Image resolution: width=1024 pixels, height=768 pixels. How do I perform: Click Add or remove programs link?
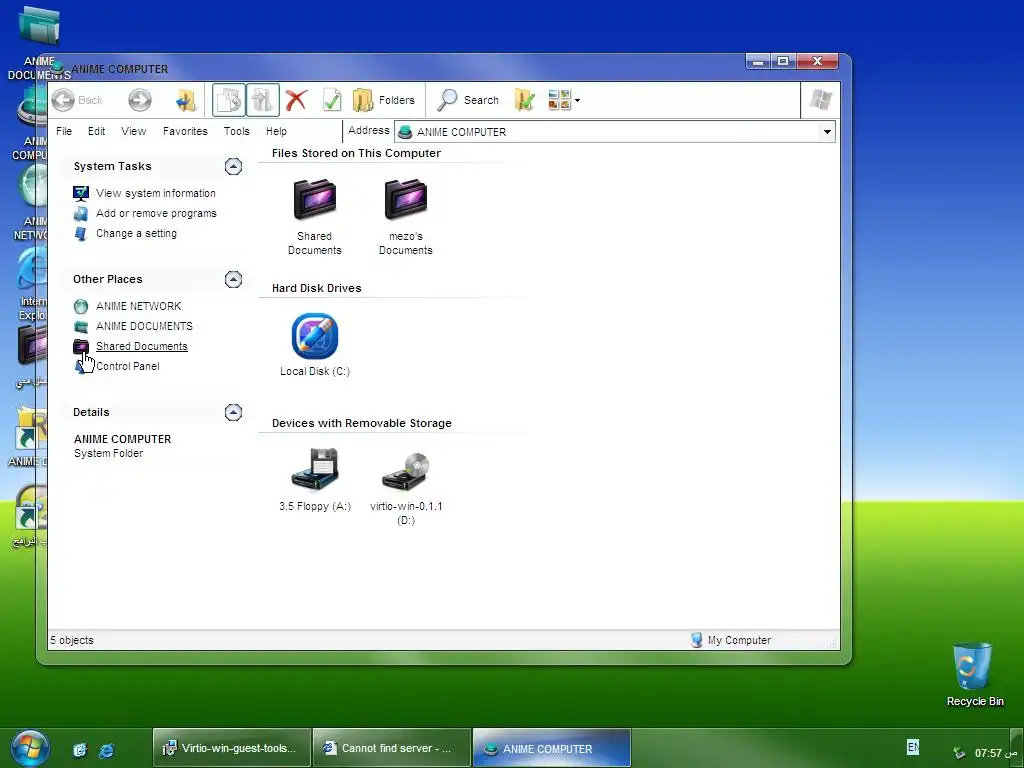(156, 214)
